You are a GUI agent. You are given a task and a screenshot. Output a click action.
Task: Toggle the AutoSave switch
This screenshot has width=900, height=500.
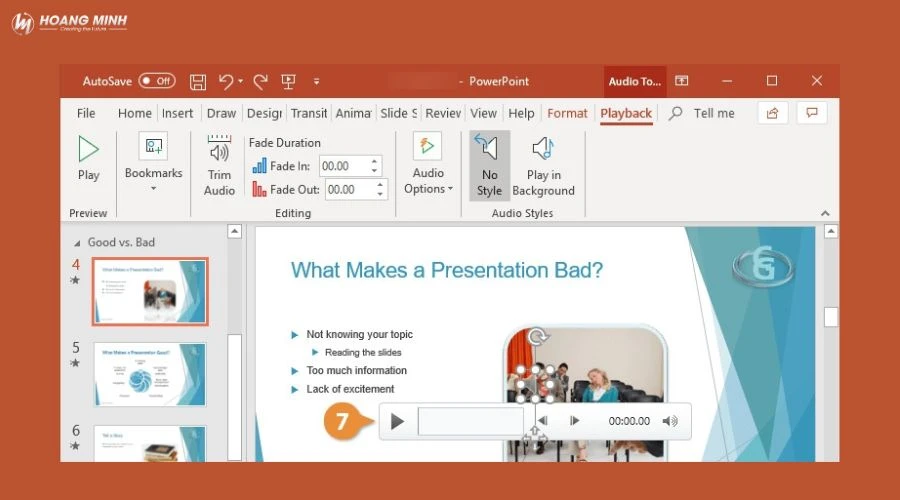[157, 81]
